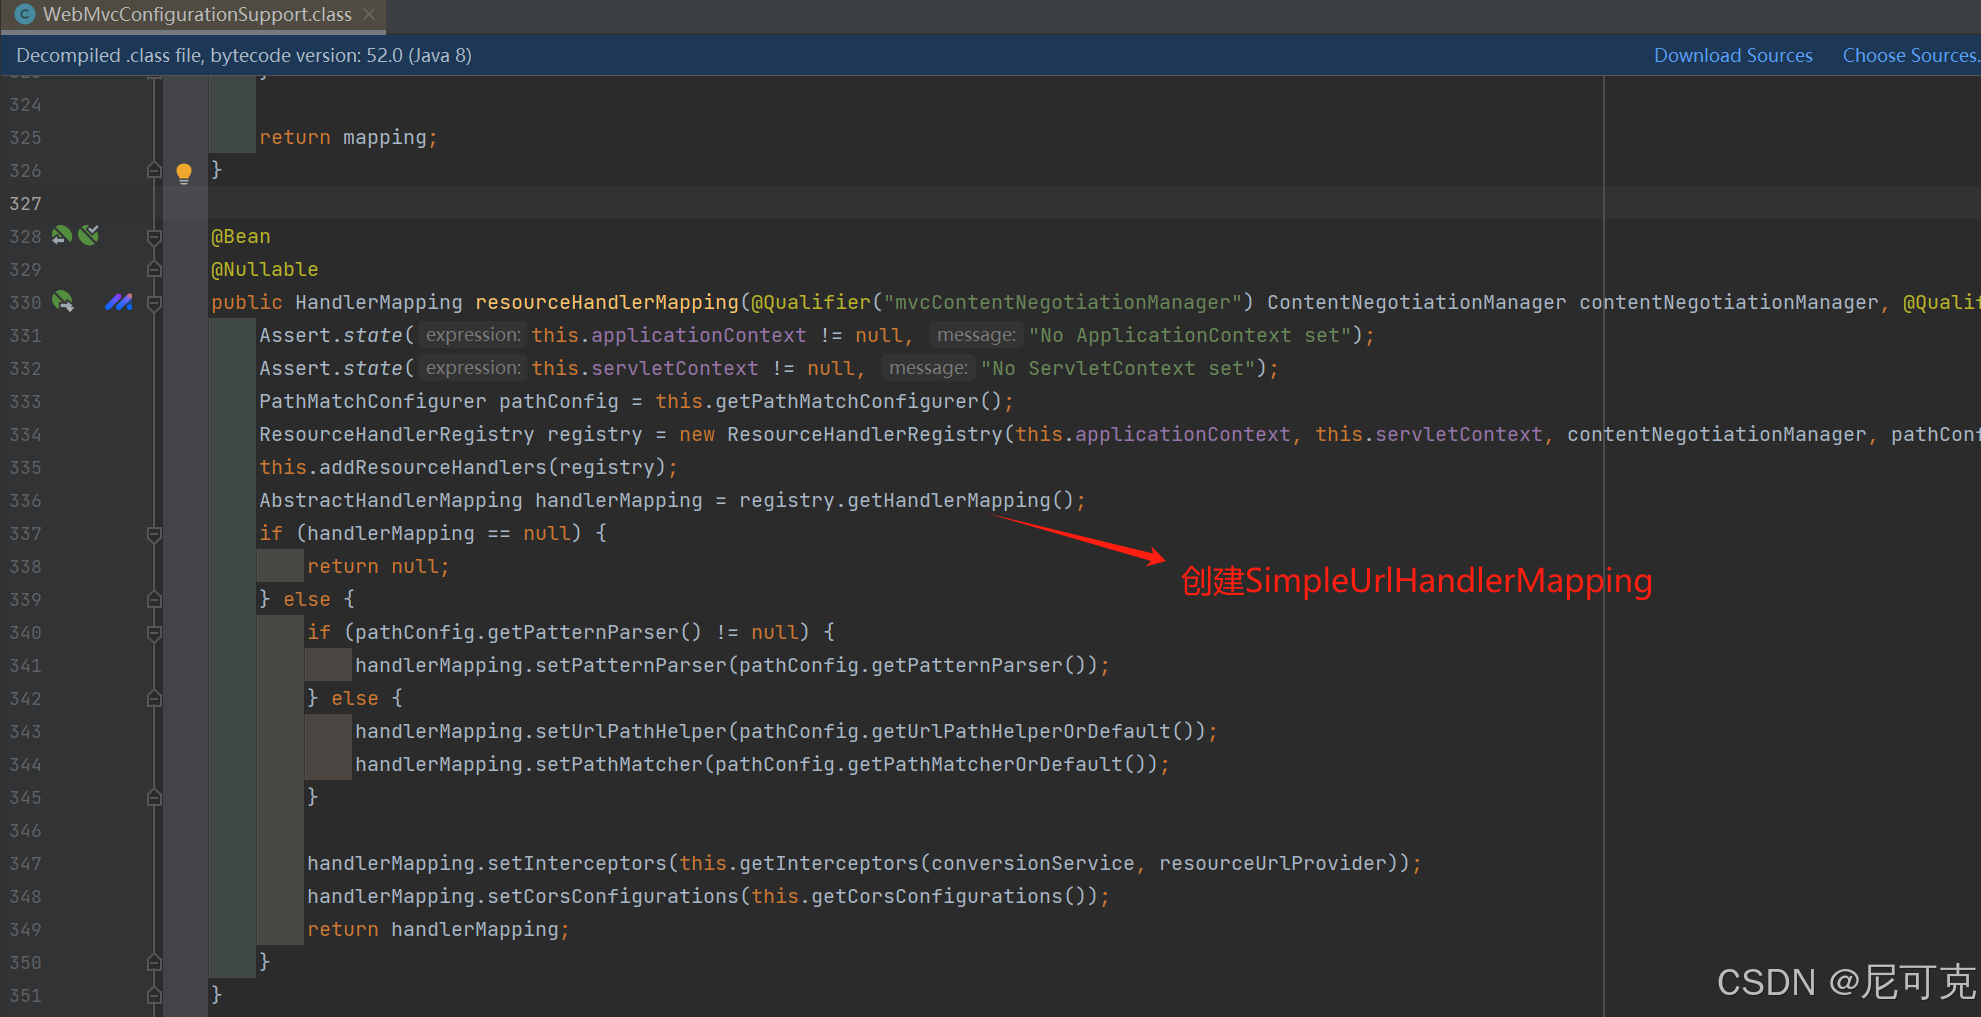Collapse the resourceHandlerMapping method at line 330
This screenshot has height=1017, width=1981.
click(154, 303)
